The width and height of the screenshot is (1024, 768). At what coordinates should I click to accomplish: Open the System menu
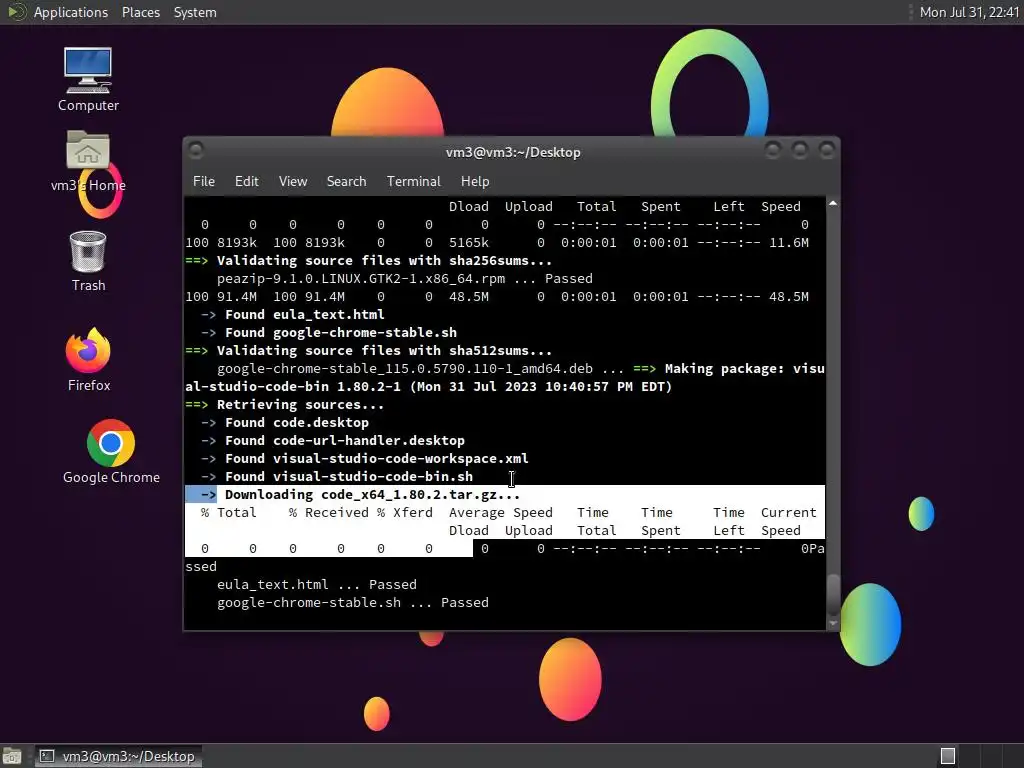pyautogui.click(x=195, y=12)
